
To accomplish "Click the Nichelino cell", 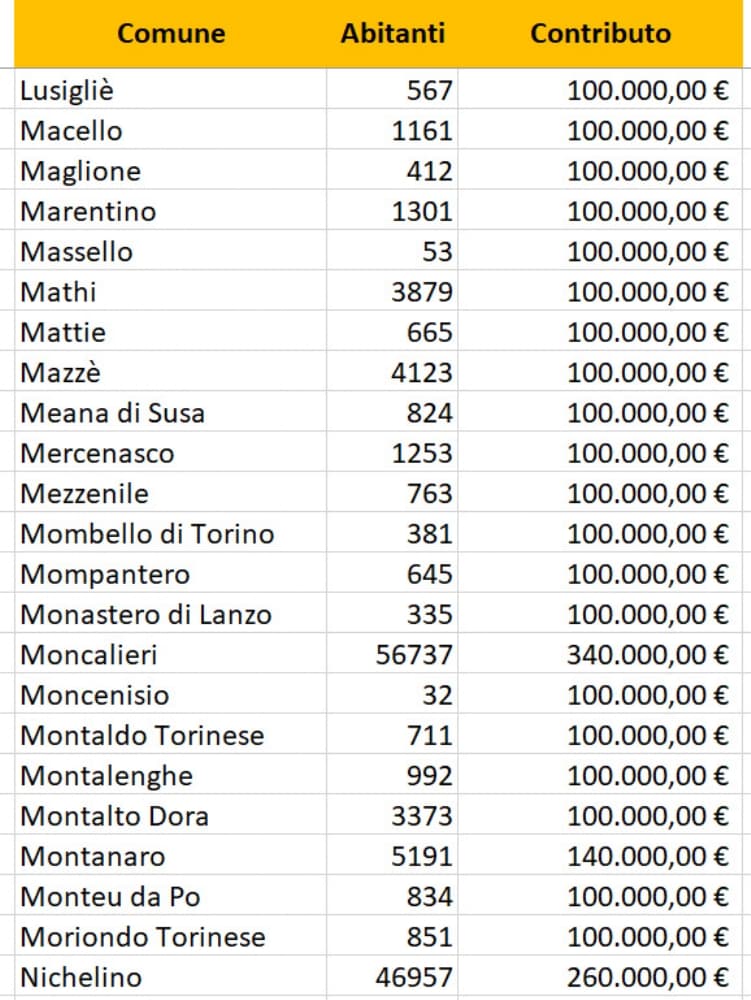I will pos(81,977).
